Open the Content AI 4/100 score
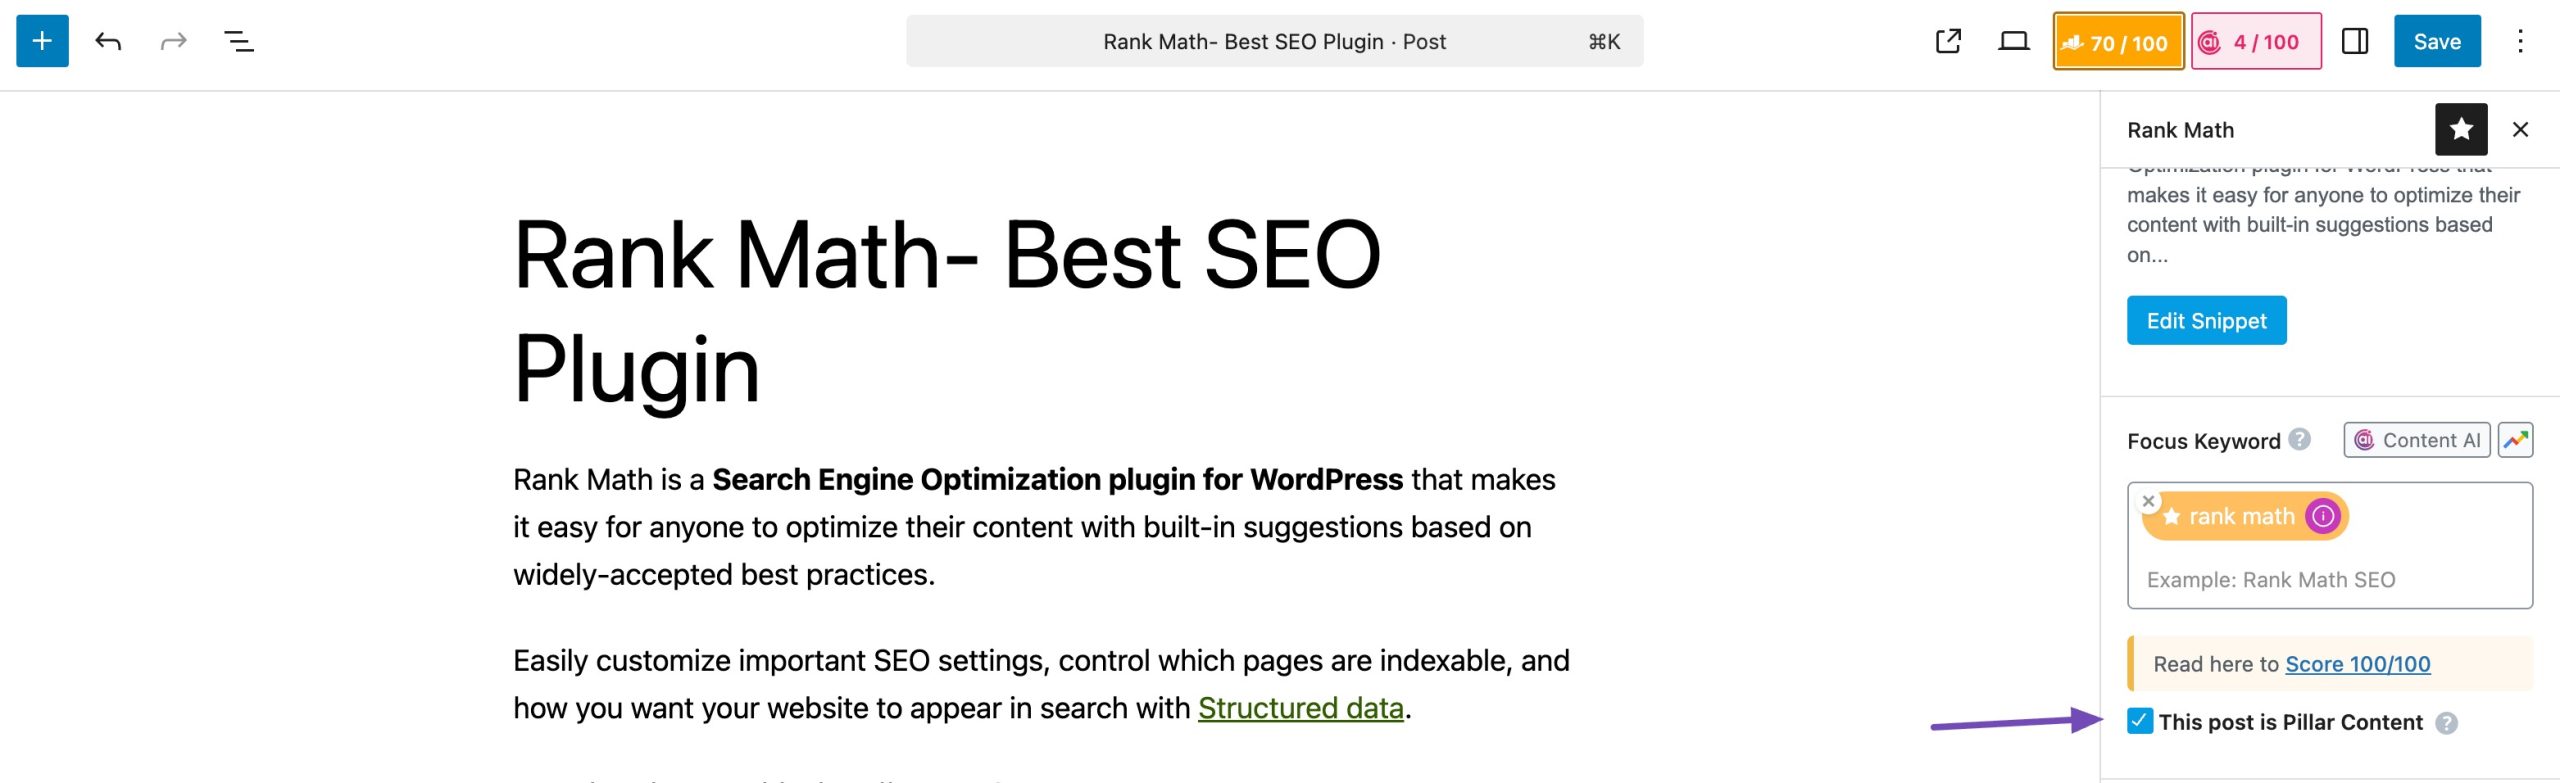The image size is (2560, 783). pyautogui.click(x=2257, y=41)
